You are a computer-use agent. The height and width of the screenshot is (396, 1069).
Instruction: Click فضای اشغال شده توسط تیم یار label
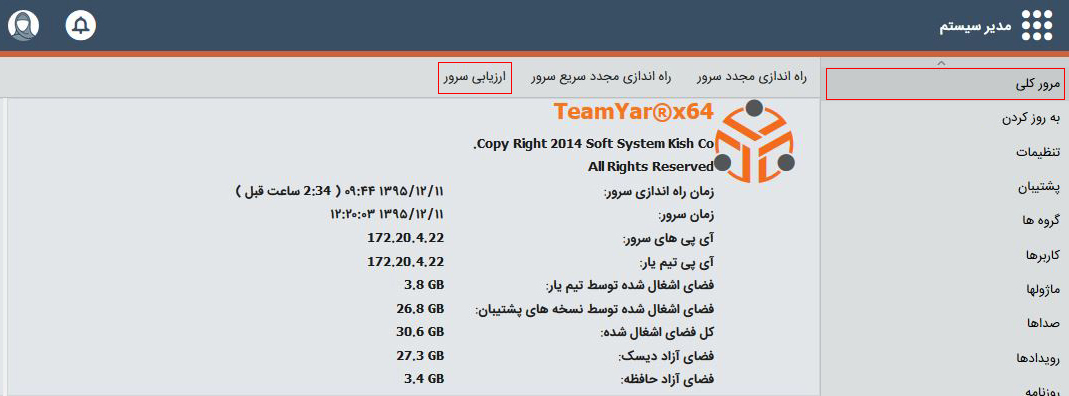pyautogui.click(x=630, y=286)
